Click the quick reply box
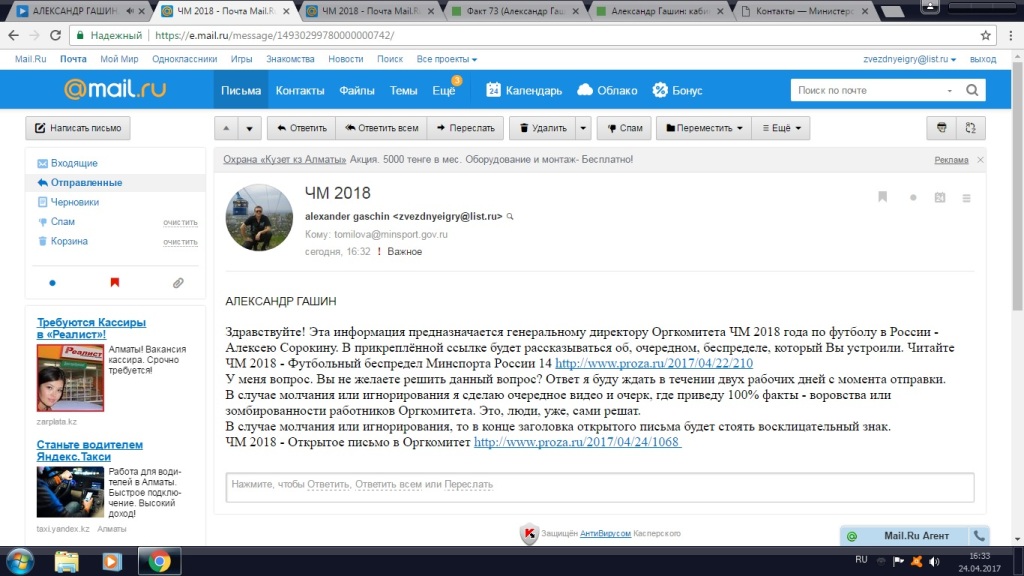Viewport: 1024px width, 576px height. coord(600,487)
